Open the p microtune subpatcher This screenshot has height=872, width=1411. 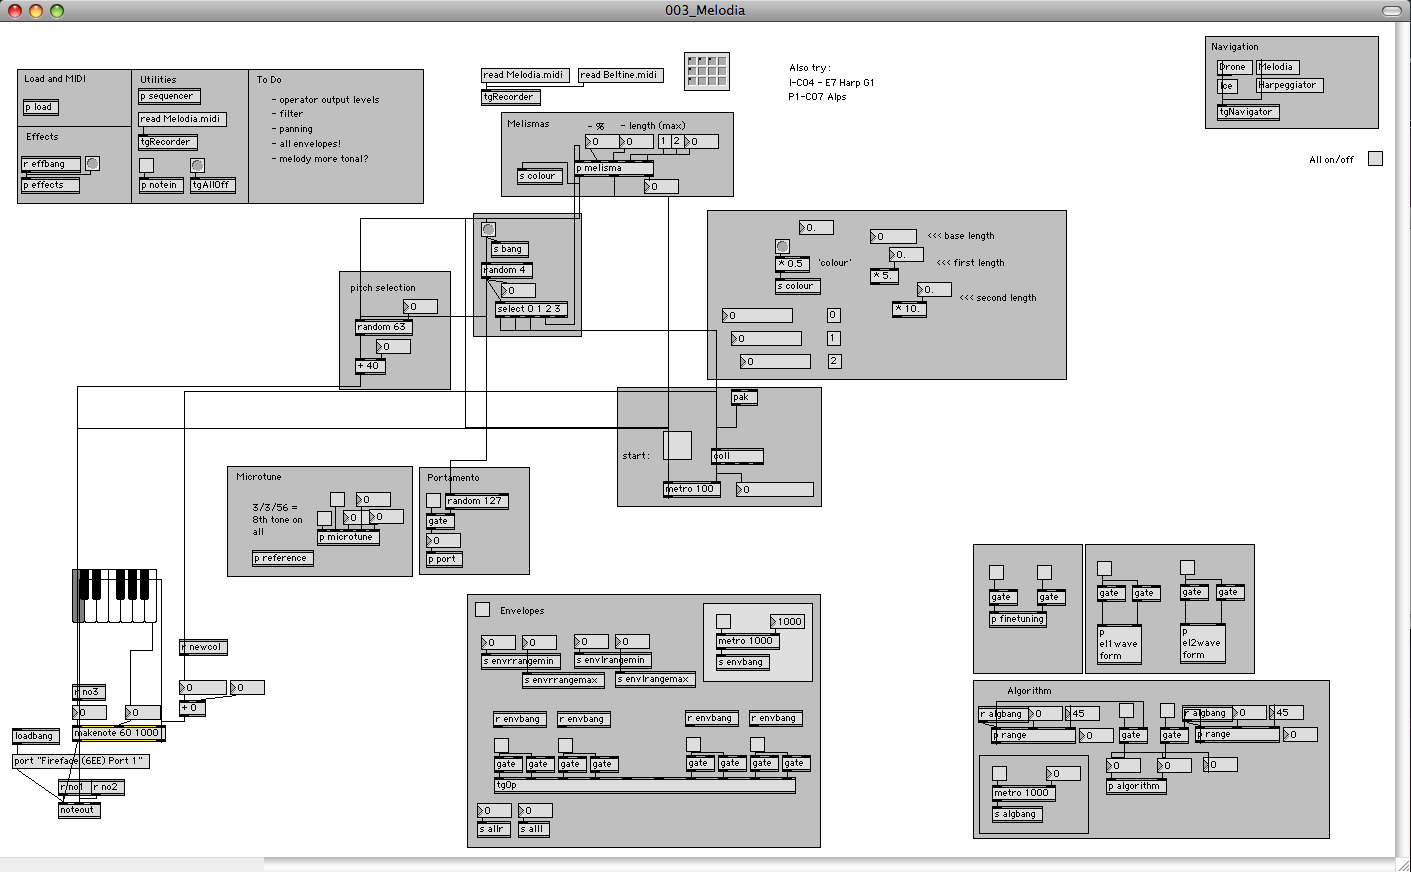(347, 536)
